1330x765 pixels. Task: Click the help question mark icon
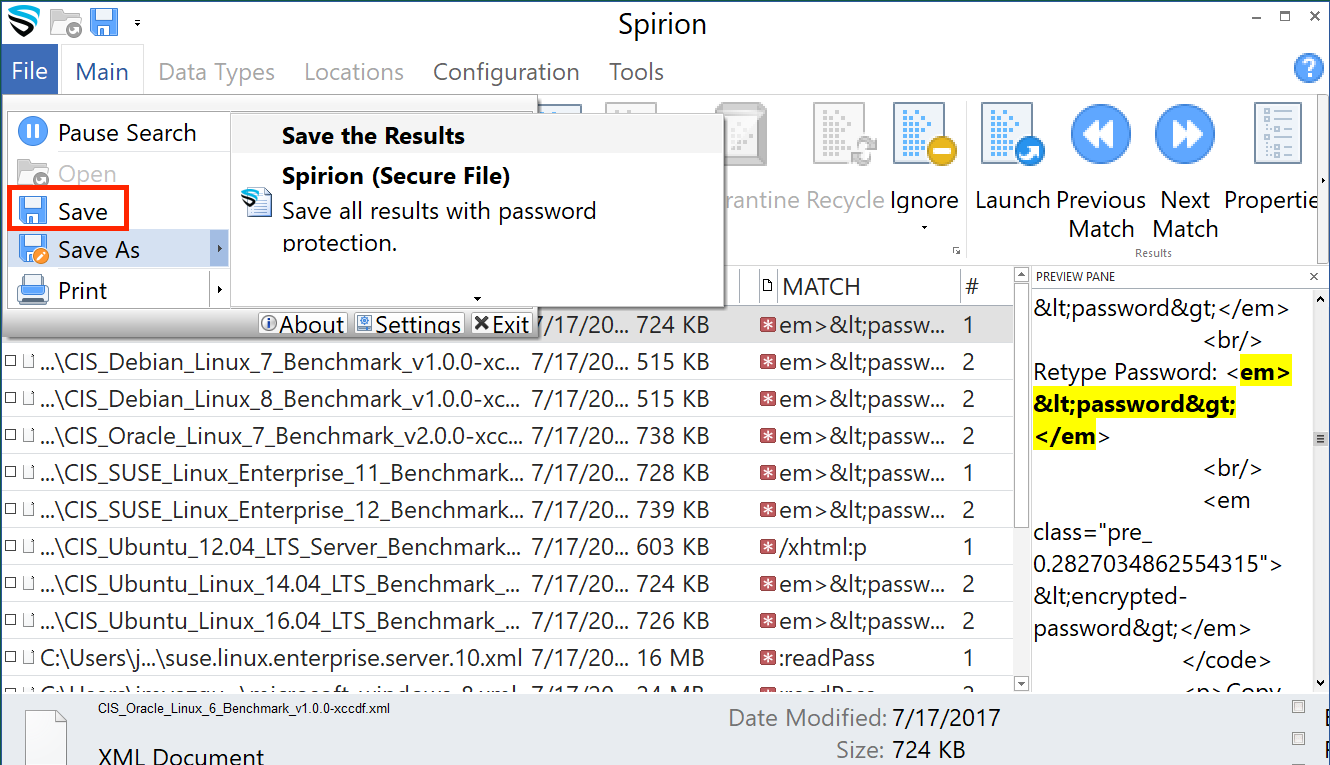pos(1308,68)
